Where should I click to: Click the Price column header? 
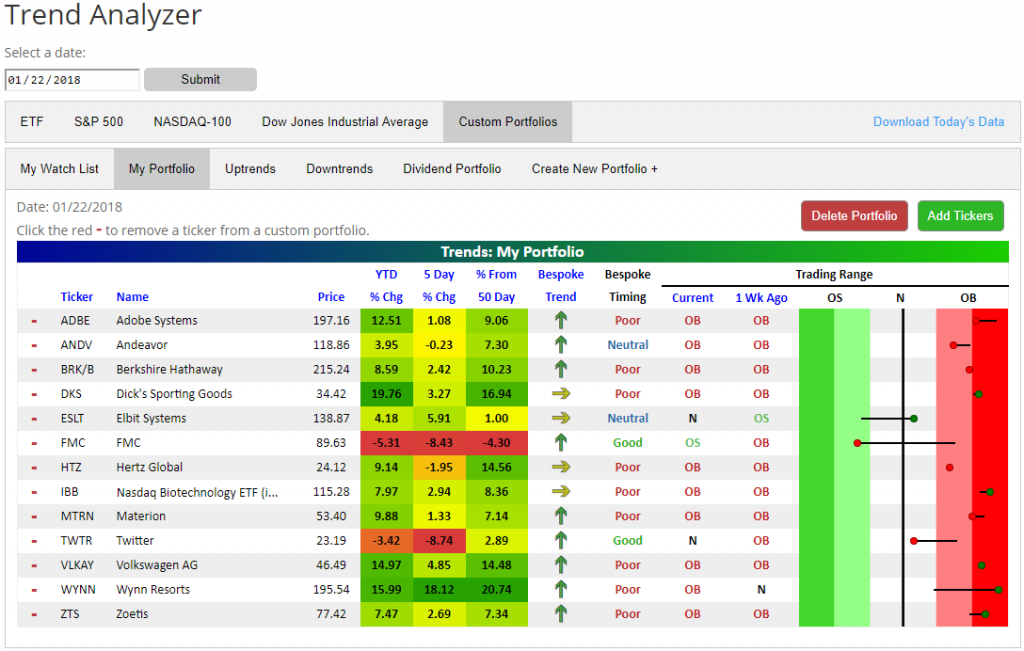click(x=331, y=297)
